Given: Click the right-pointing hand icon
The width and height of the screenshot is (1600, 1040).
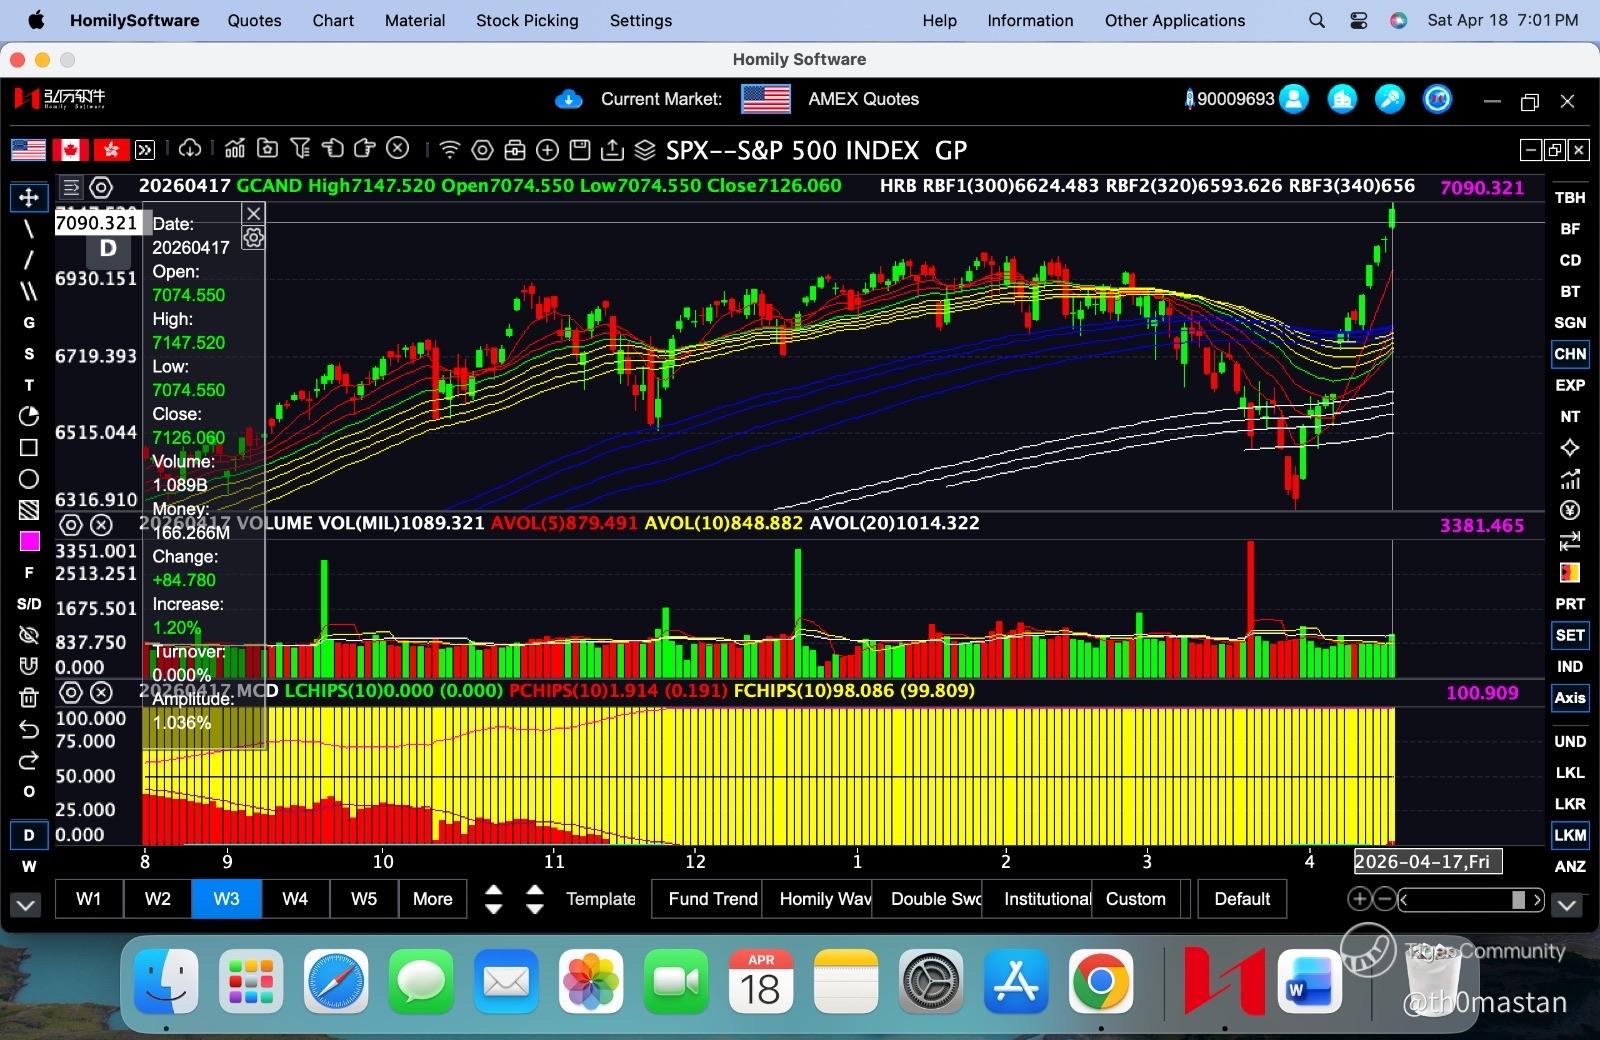Looking at the screenshot, I should pos(365,149).
